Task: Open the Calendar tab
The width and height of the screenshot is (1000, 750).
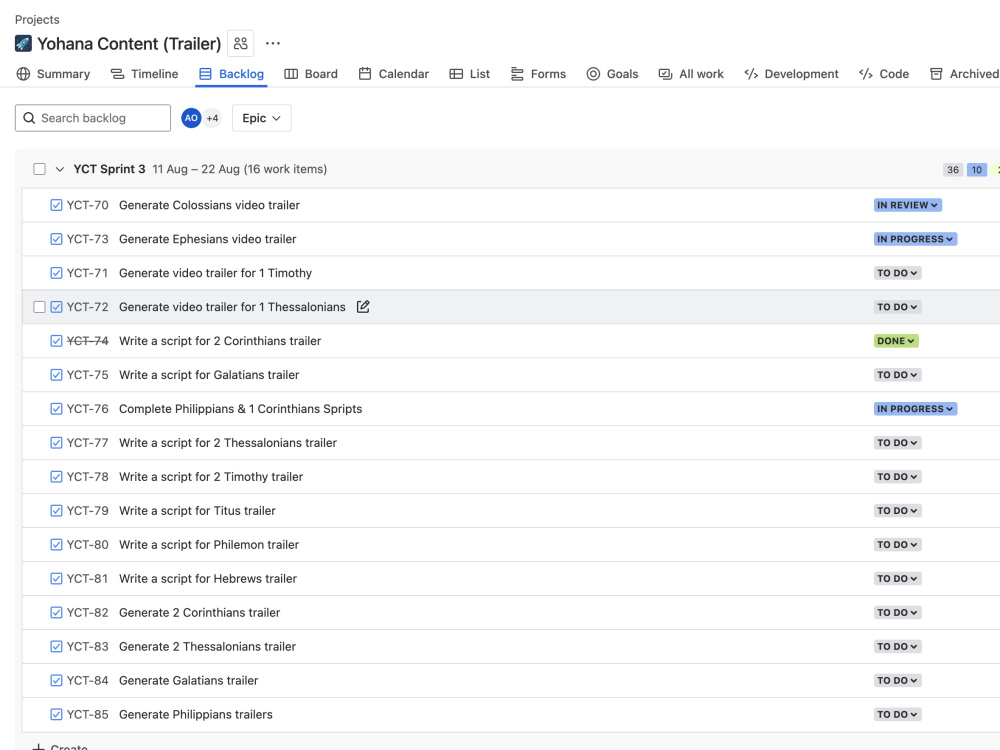Action: [393, 74]
